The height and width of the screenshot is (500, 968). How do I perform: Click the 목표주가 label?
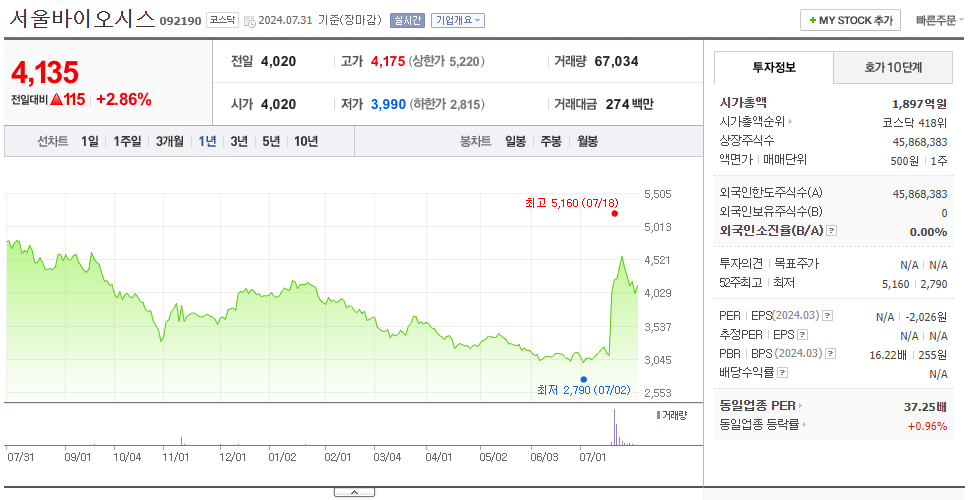click(797, 264)
